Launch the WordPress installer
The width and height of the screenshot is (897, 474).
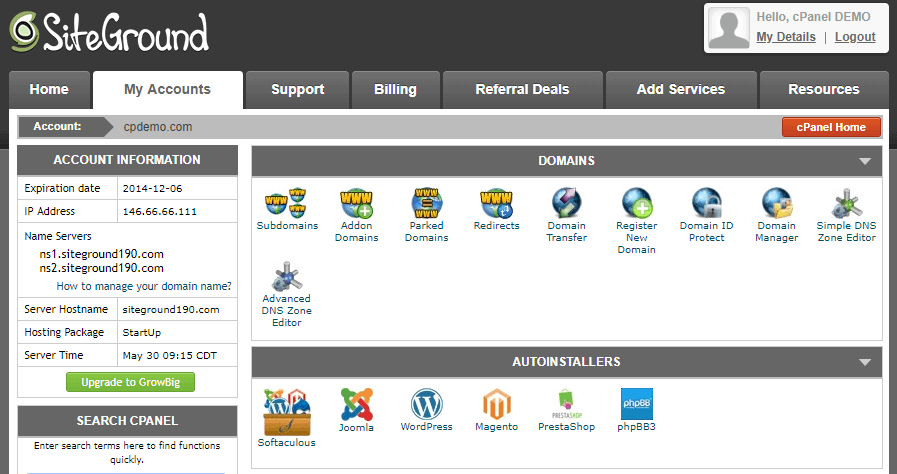[x=426, y=410]
